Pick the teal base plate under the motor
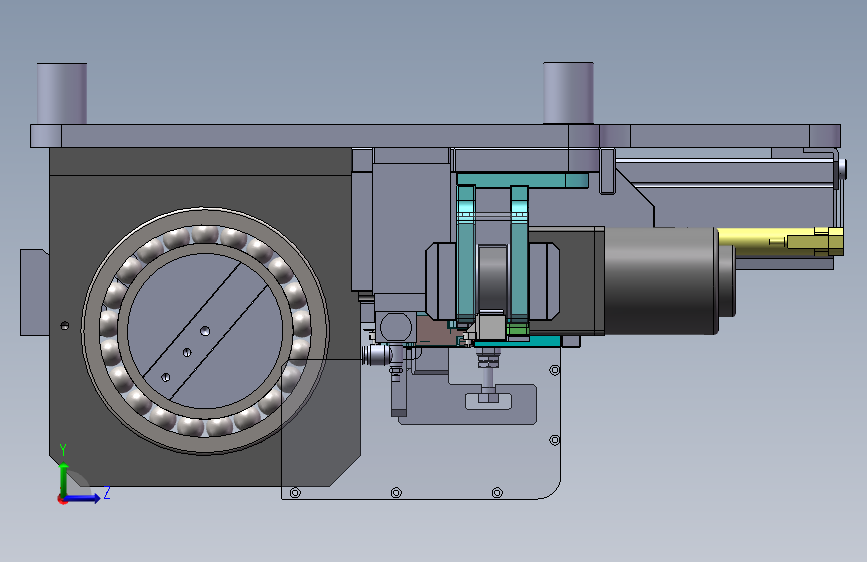 (517, 341)
